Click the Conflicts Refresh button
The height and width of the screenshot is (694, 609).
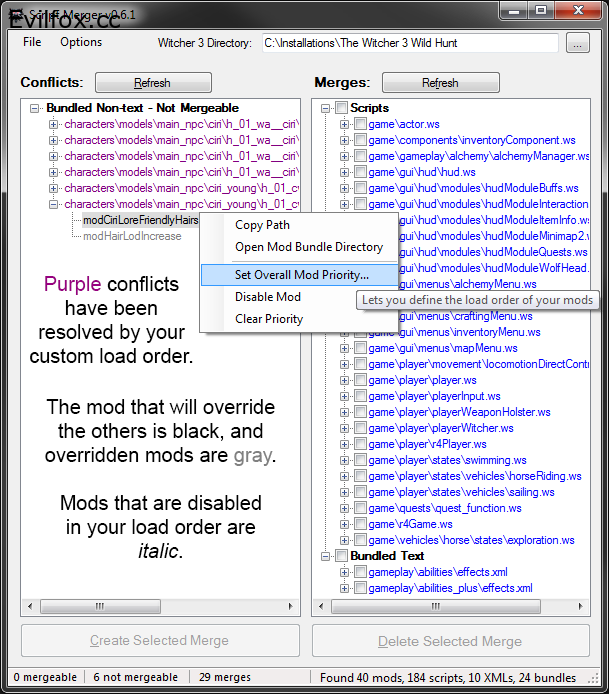point(153,83)
